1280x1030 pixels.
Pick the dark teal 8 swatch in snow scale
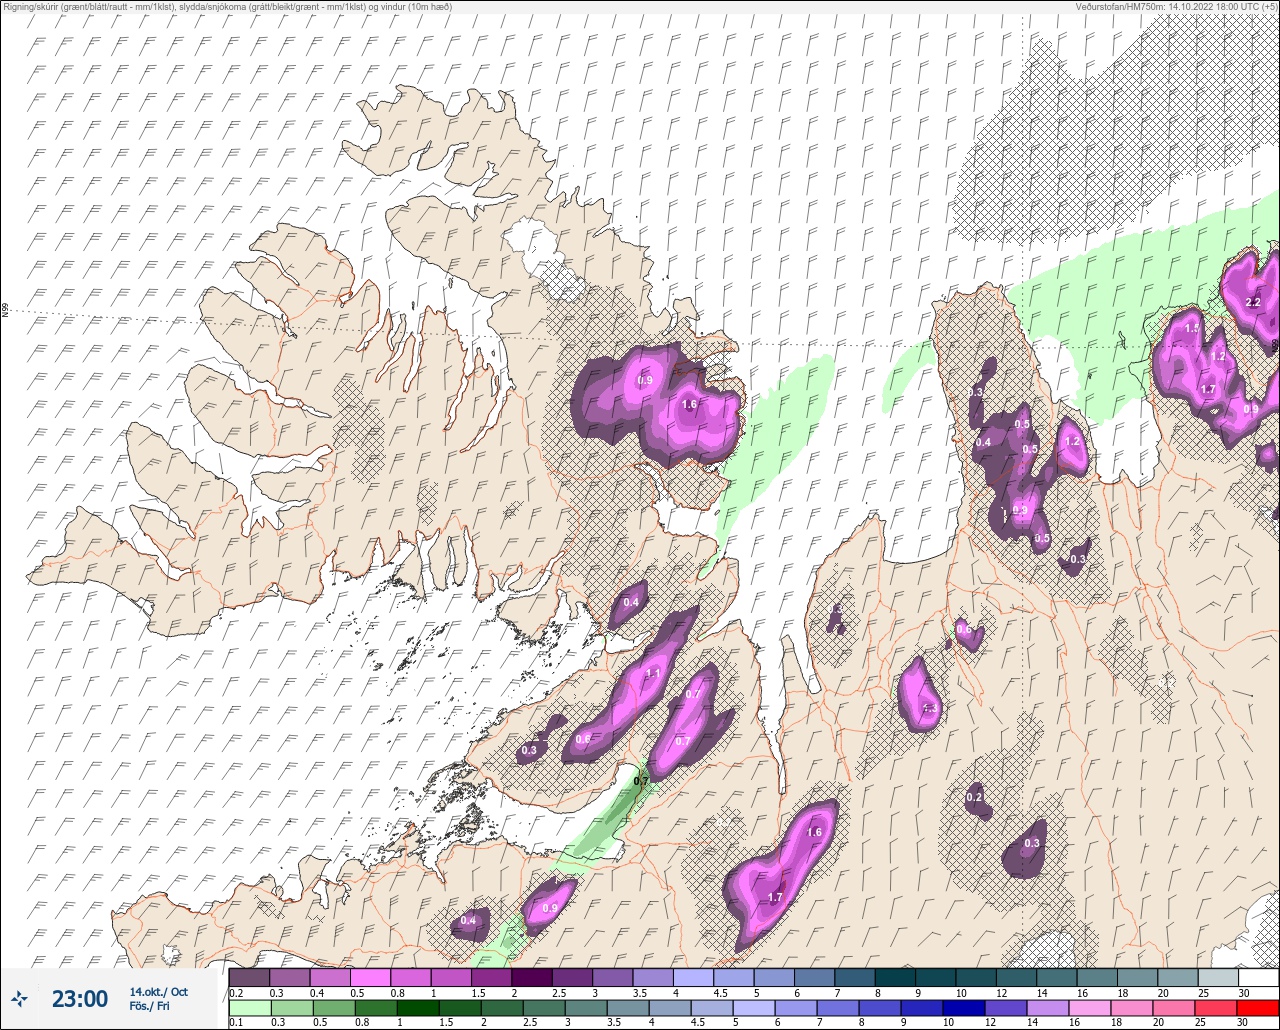click(895, 977)
